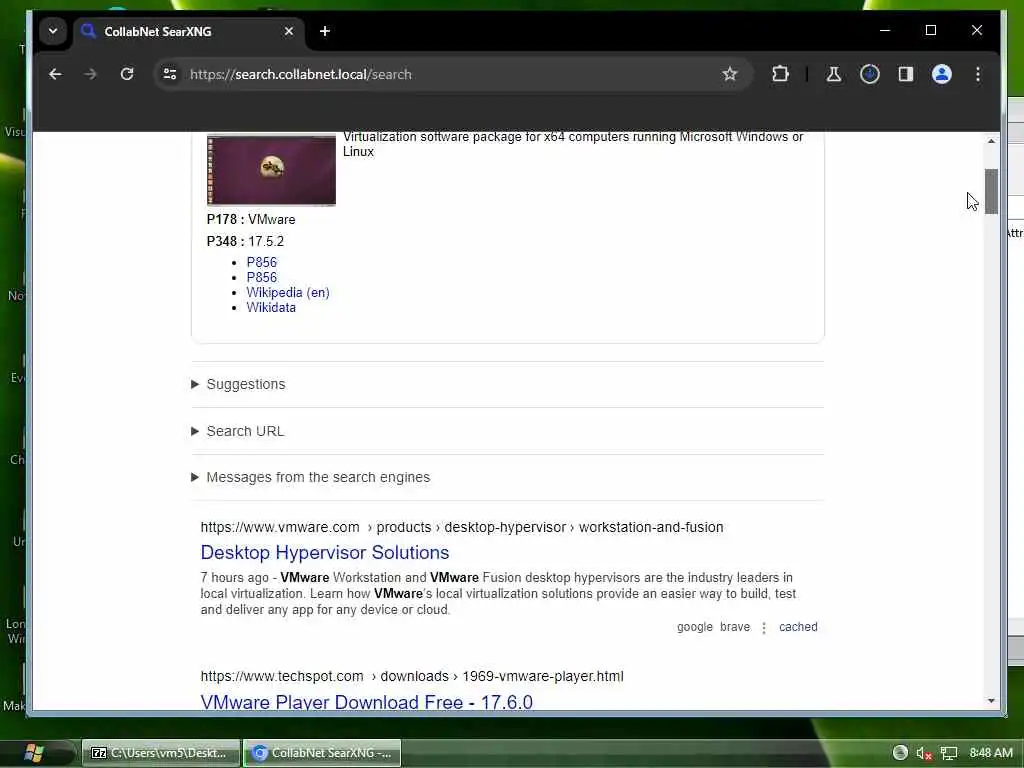
Task: Open the cached version link
Action: (x=798, y=627)
